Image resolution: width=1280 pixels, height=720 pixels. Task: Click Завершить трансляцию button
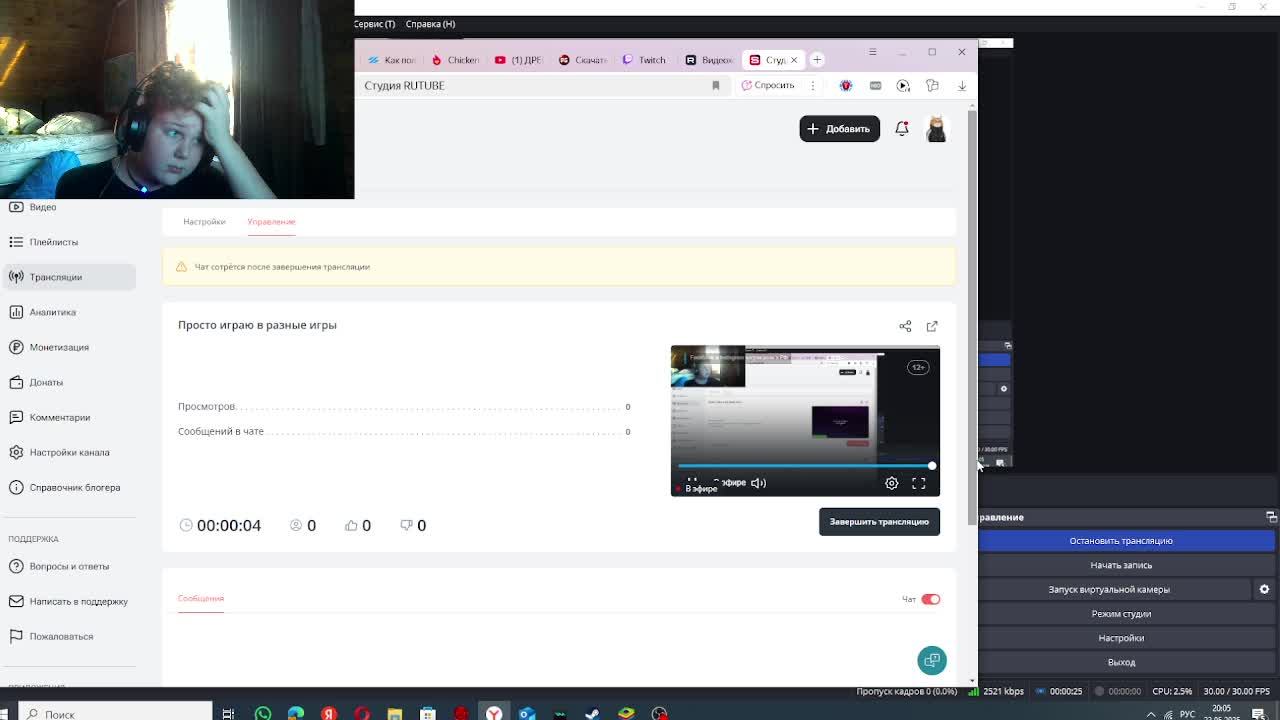click(x=879, y=522)
